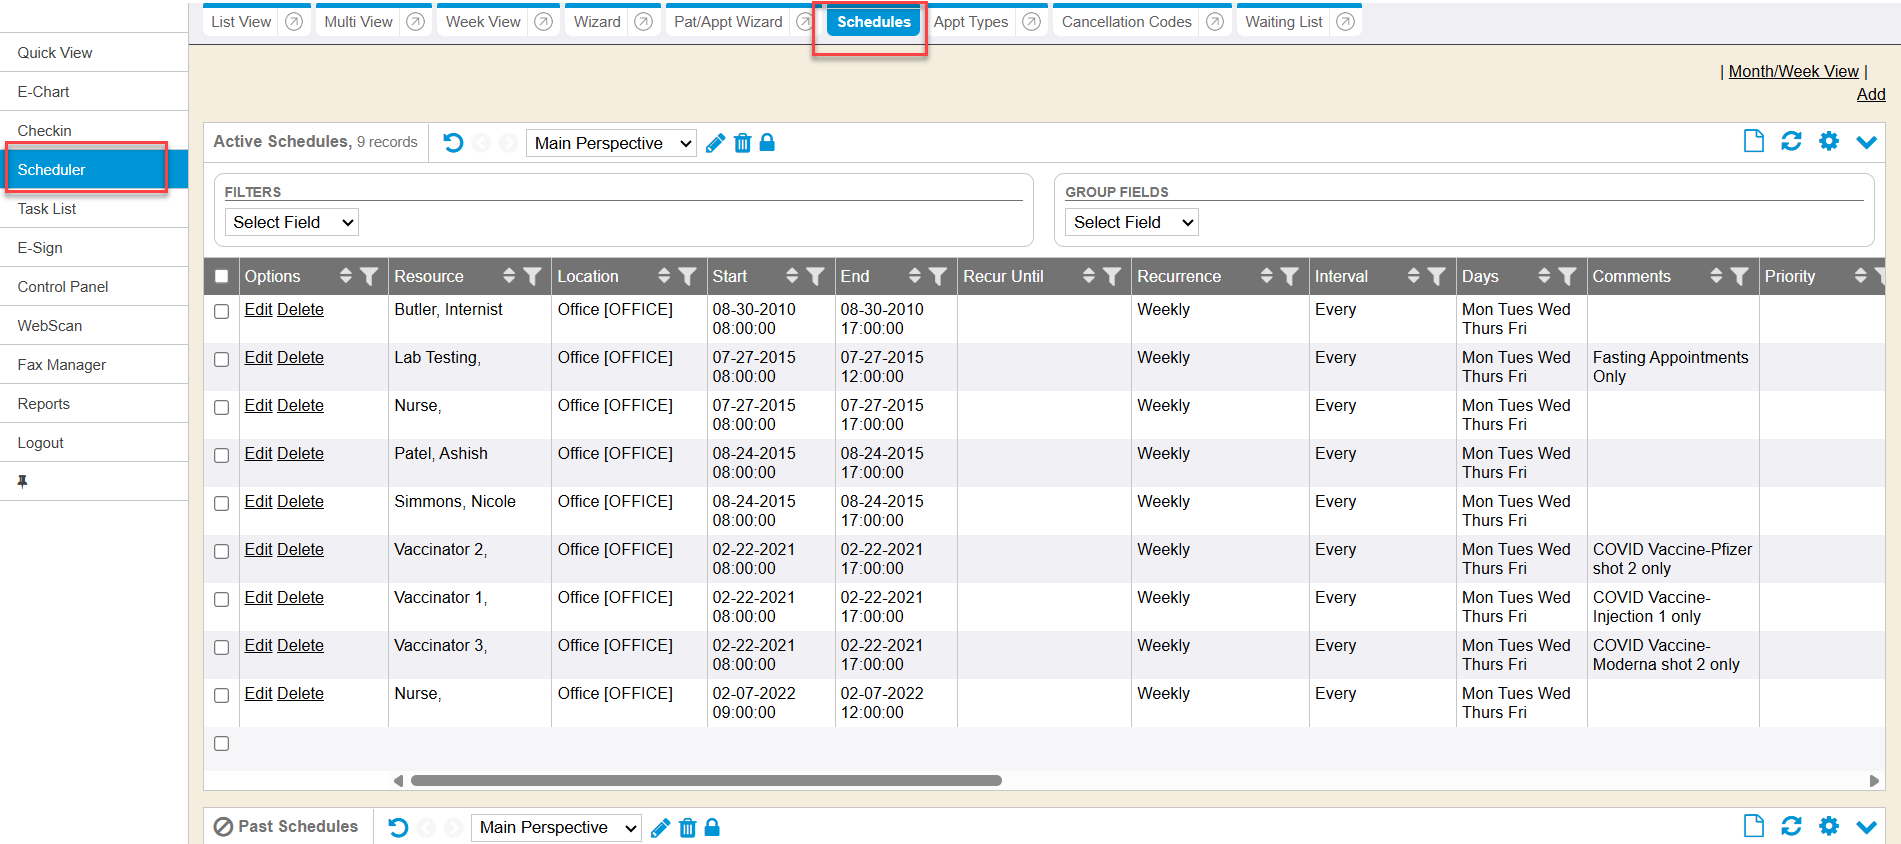Click the pin icon in left sidebar
1901x844 pixels.
[x=22, y=481]
